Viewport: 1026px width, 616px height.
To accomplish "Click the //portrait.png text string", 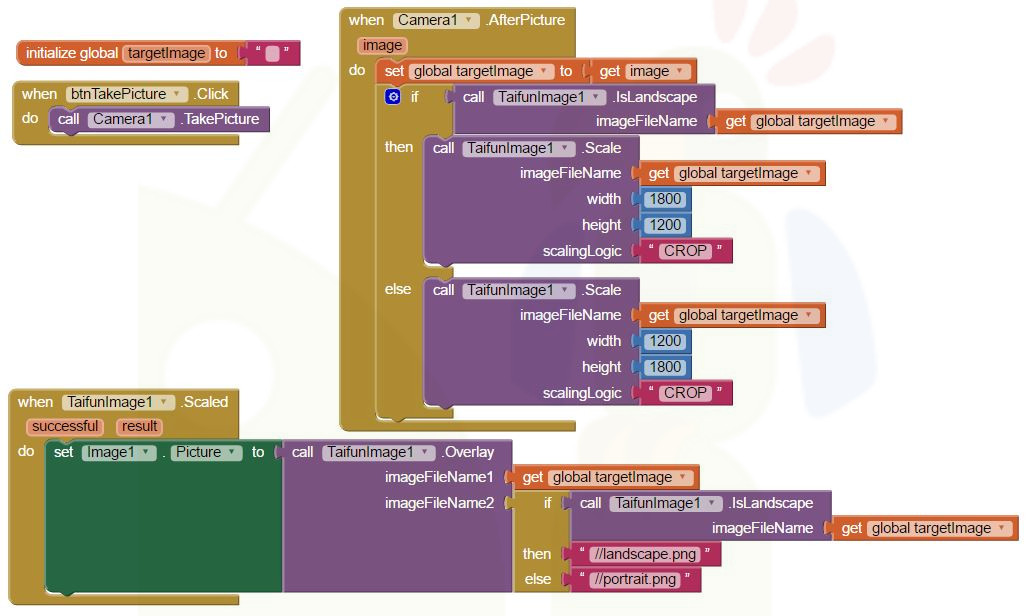I will (x=634, y=580).
